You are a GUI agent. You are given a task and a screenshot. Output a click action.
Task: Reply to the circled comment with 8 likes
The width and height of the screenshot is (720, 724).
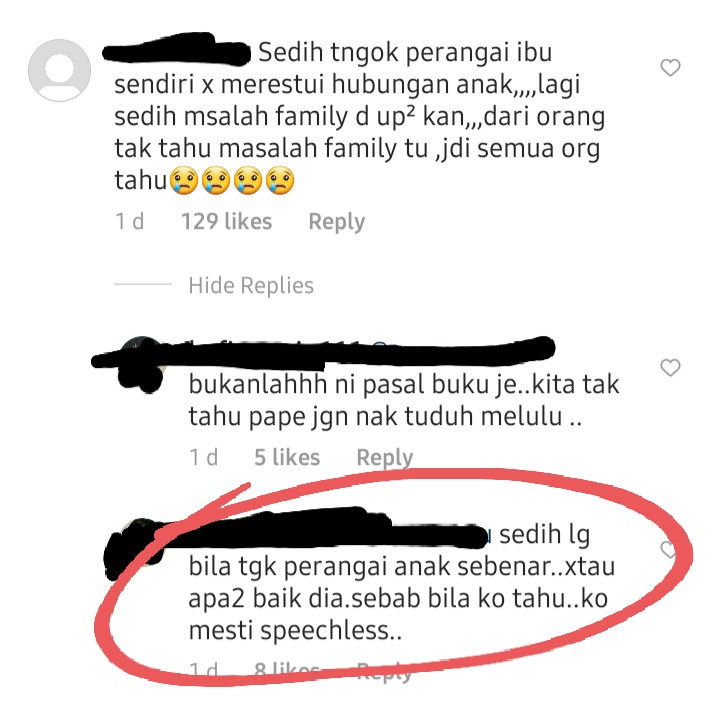385,672
